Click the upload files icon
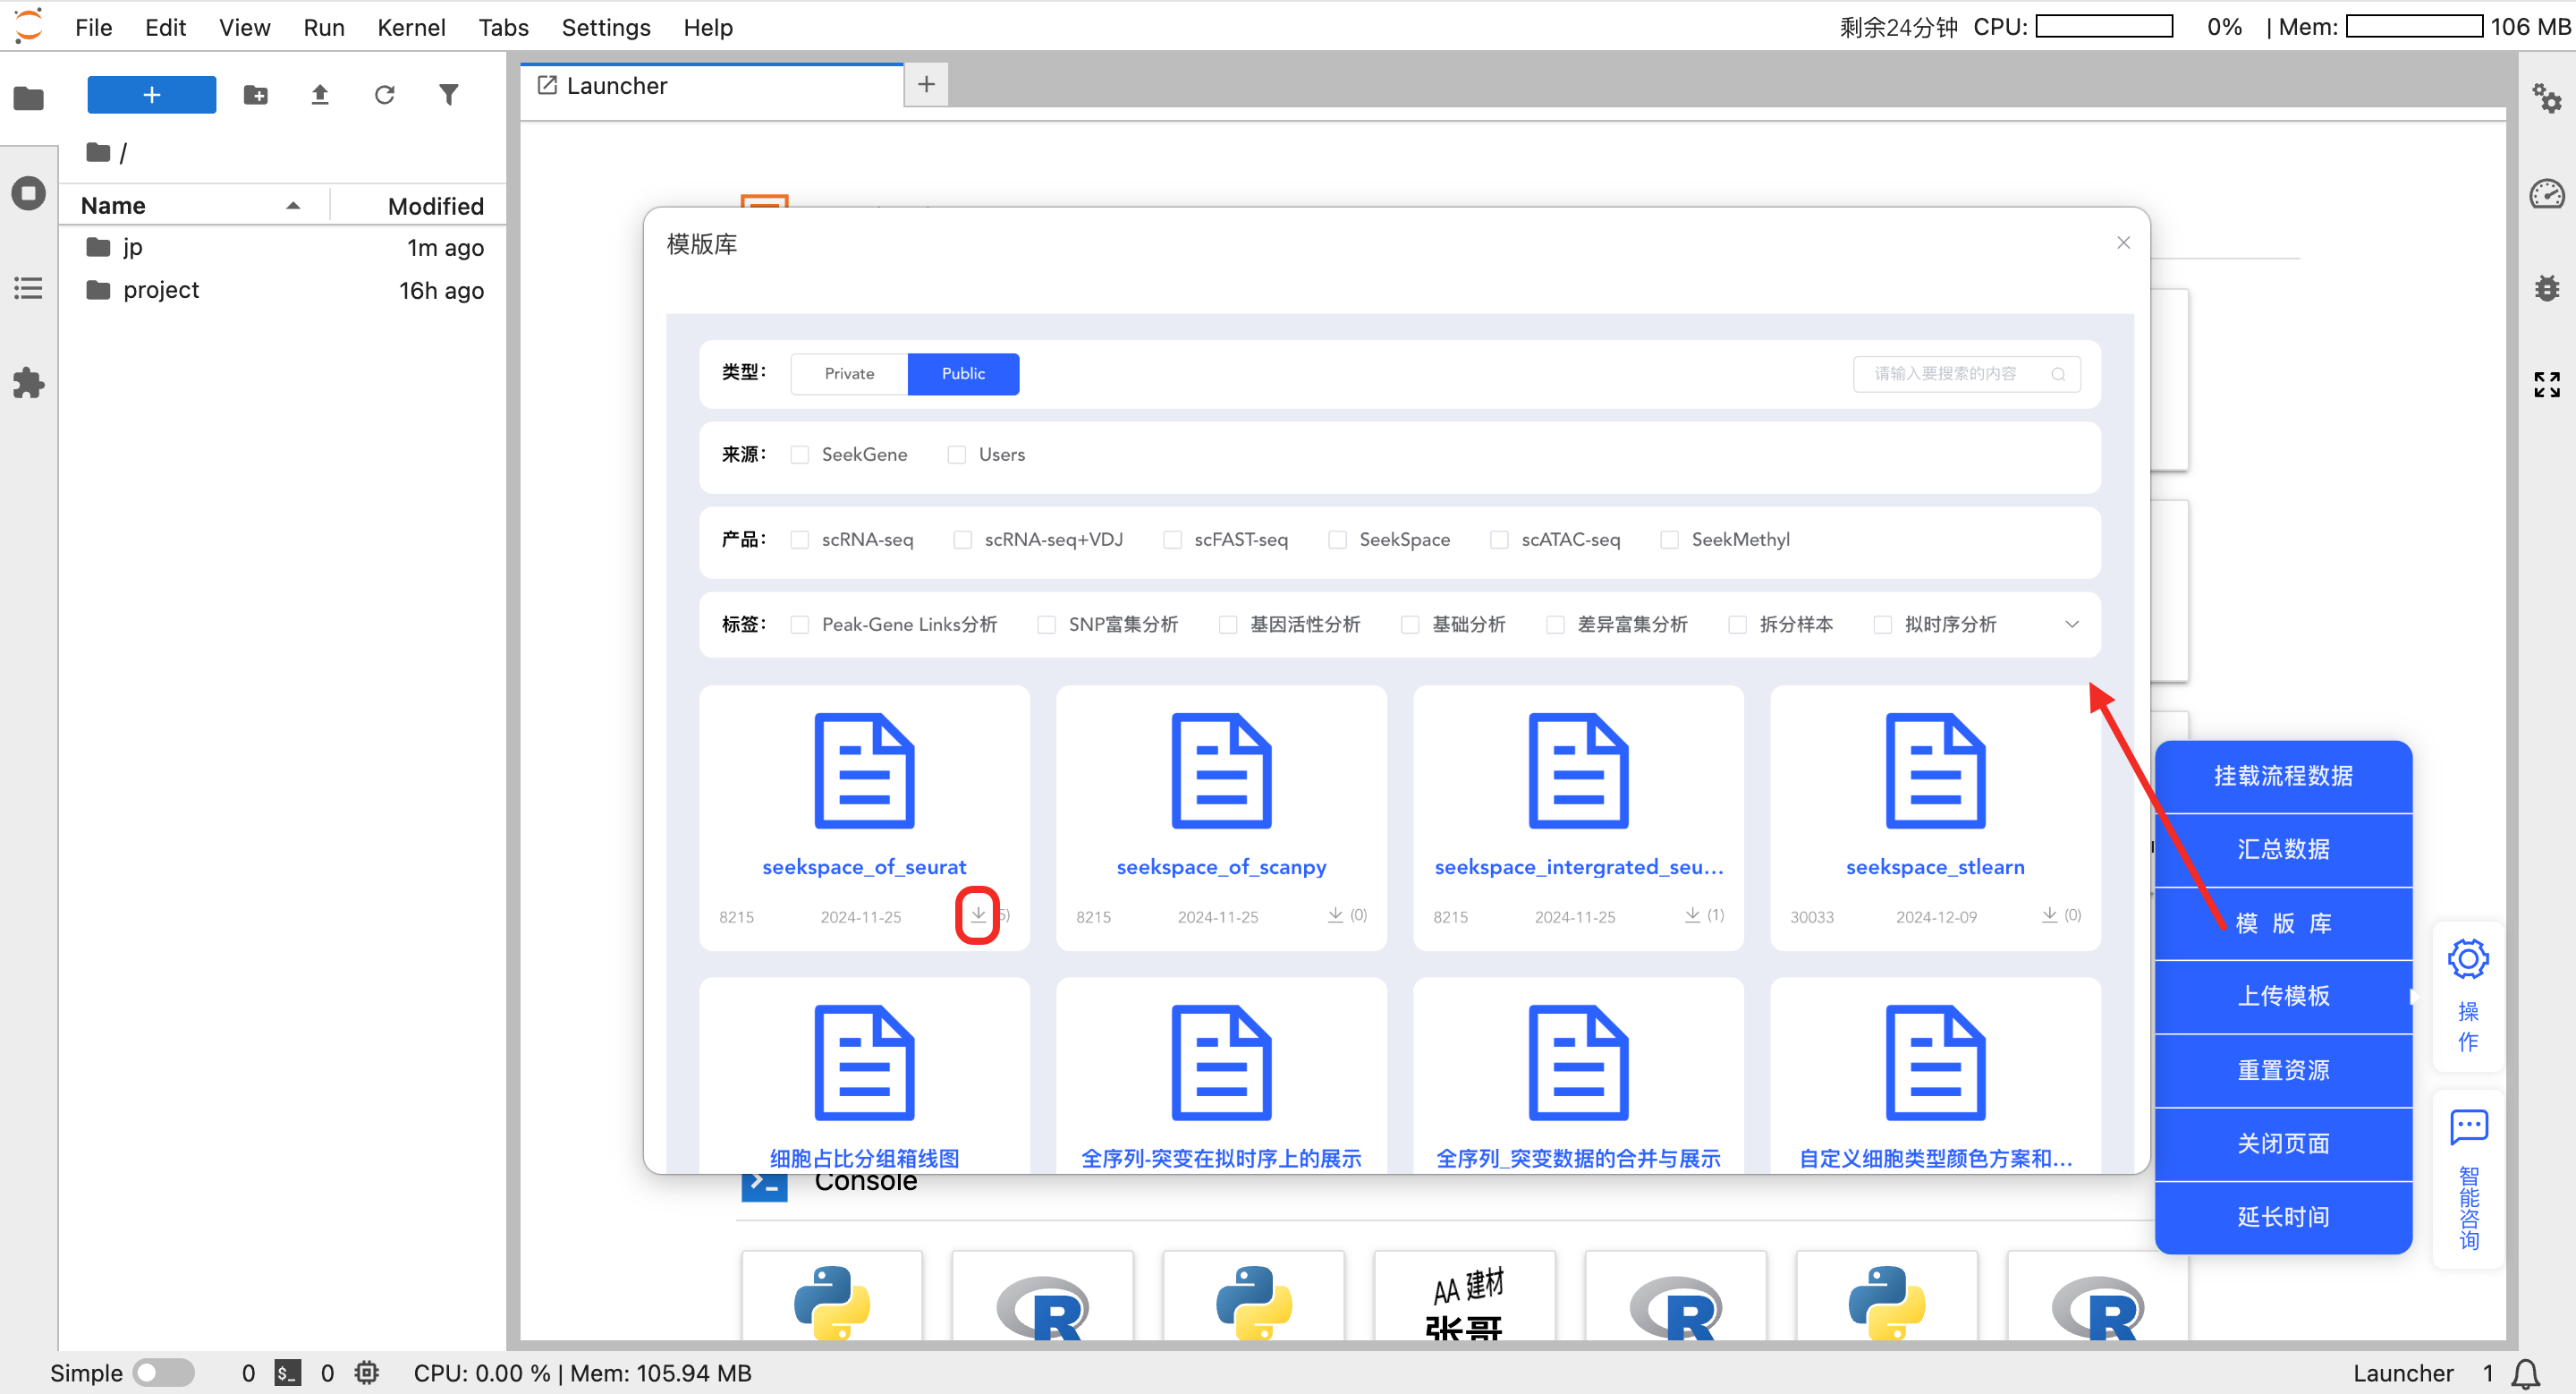The width and height of the screenshot is (2576, 1394). [320, 95]
